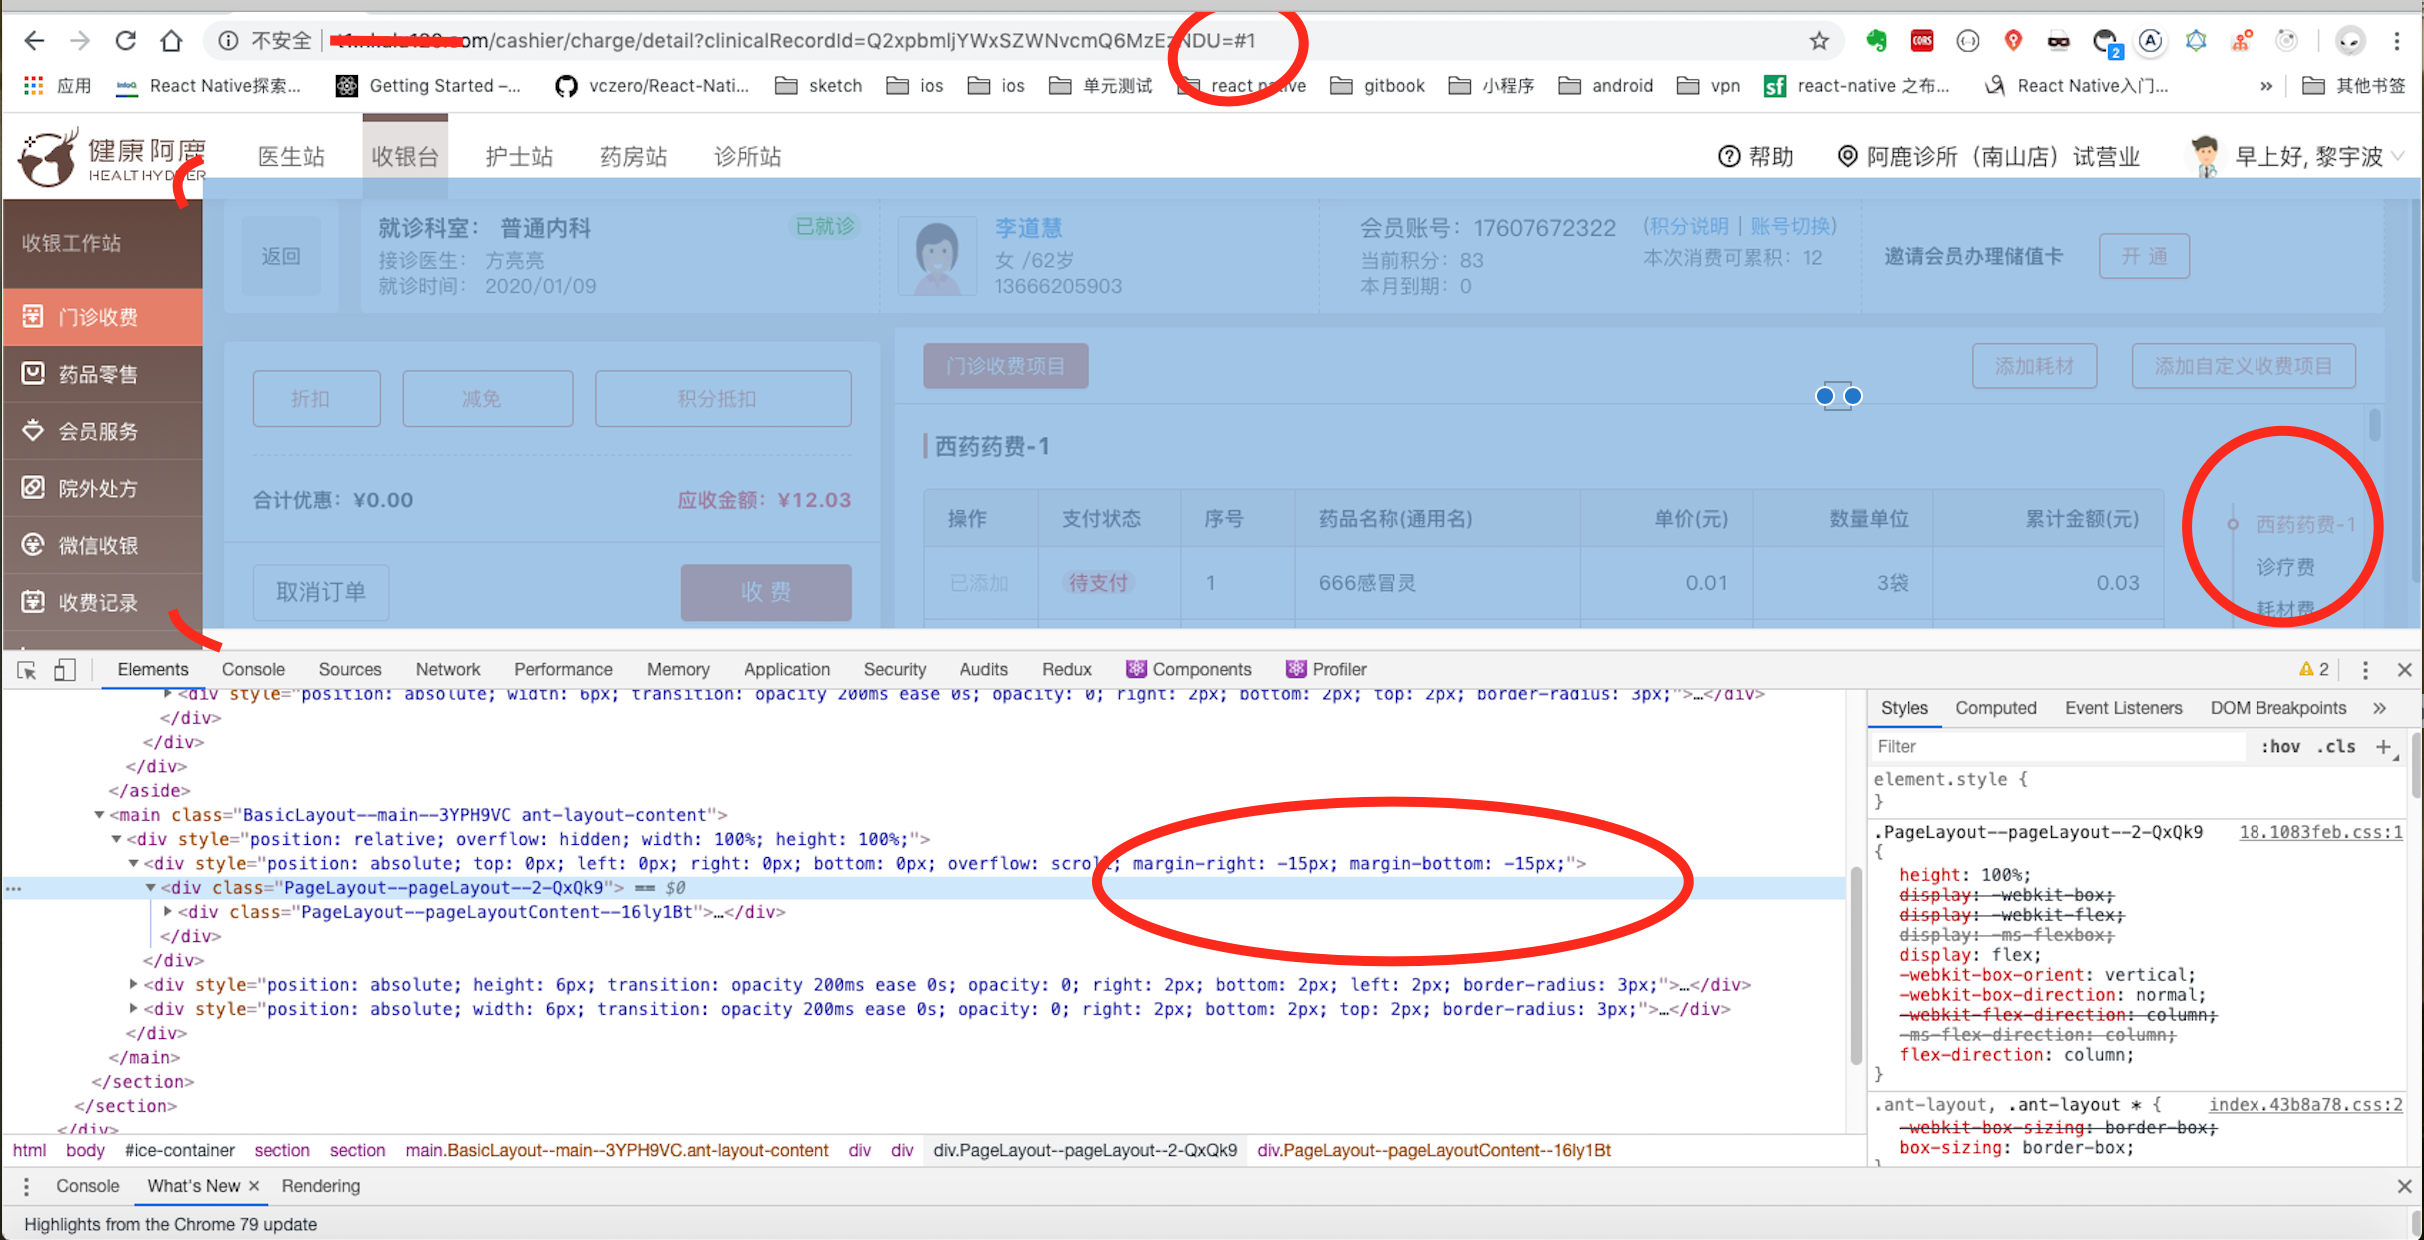The width and height of the screenshot is (2424, 1240).
Task: Click the 收费 payment button
Action: click(765, 591)
